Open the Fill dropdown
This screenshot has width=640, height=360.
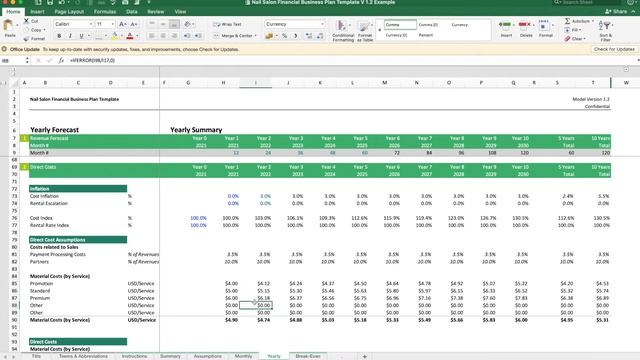[x=572, y=30]
